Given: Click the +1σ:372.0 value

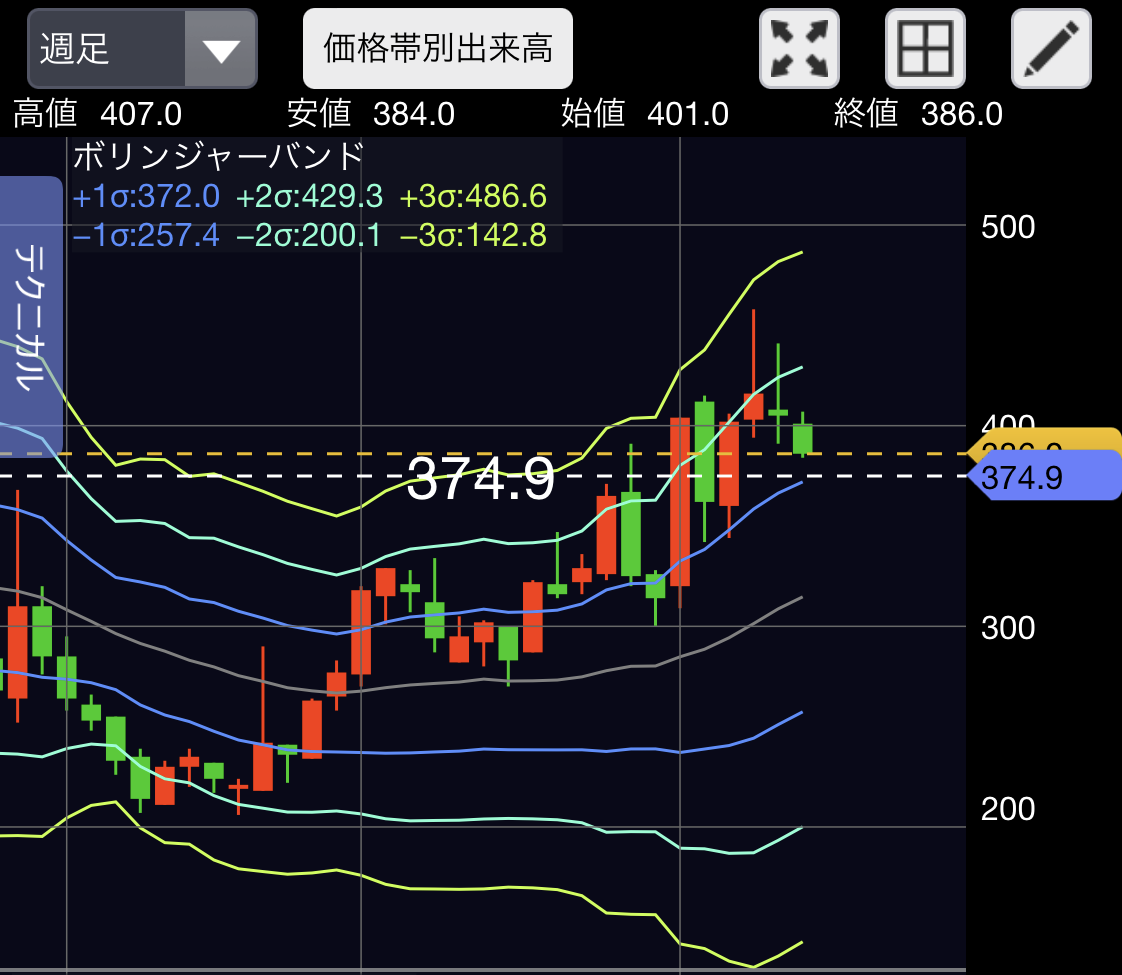Looking at the screenshot, I should point(146,196).
